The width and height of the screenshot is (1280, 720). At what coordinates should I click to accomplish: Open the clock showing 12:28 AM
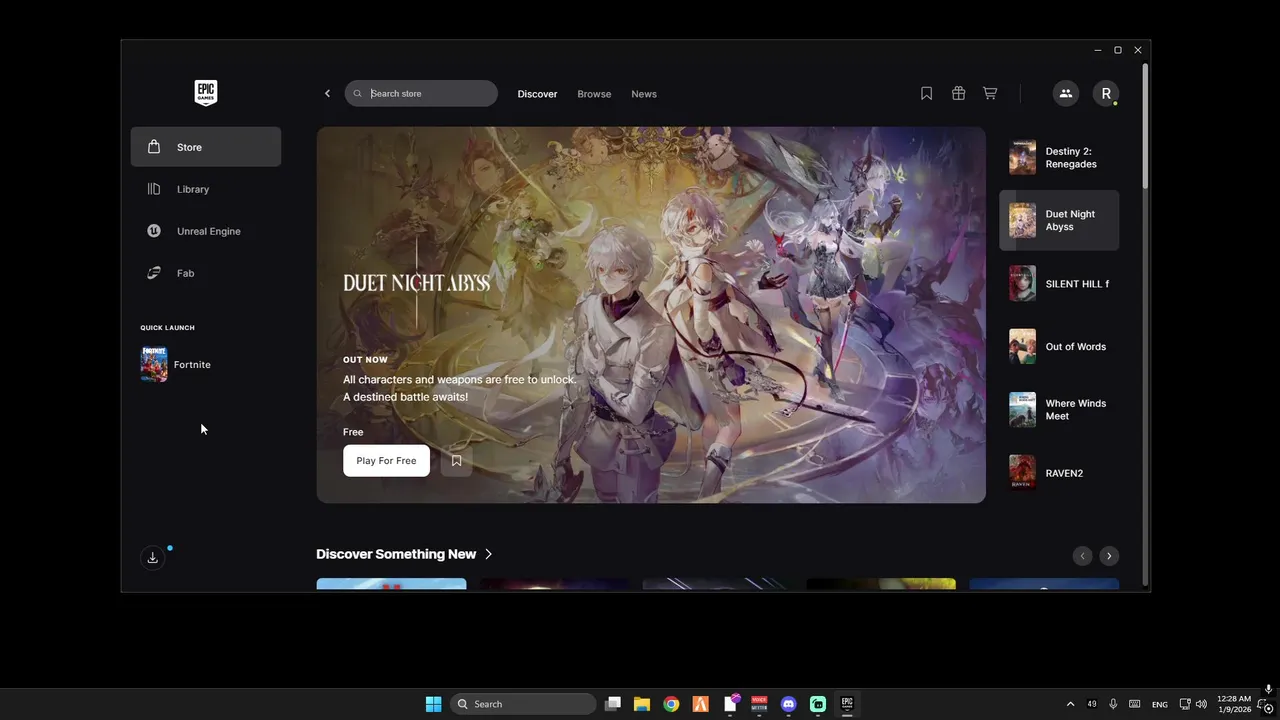click(1234, 704)
